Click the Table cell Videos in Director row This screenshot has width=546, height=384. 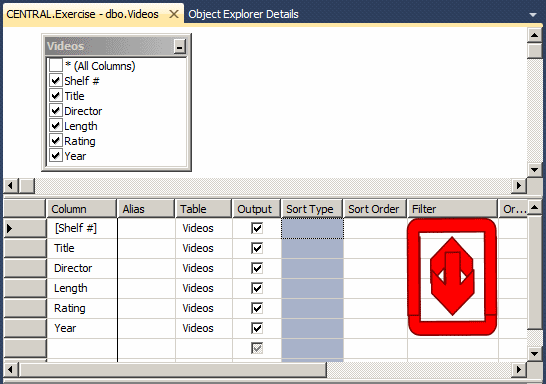point(204,268)
